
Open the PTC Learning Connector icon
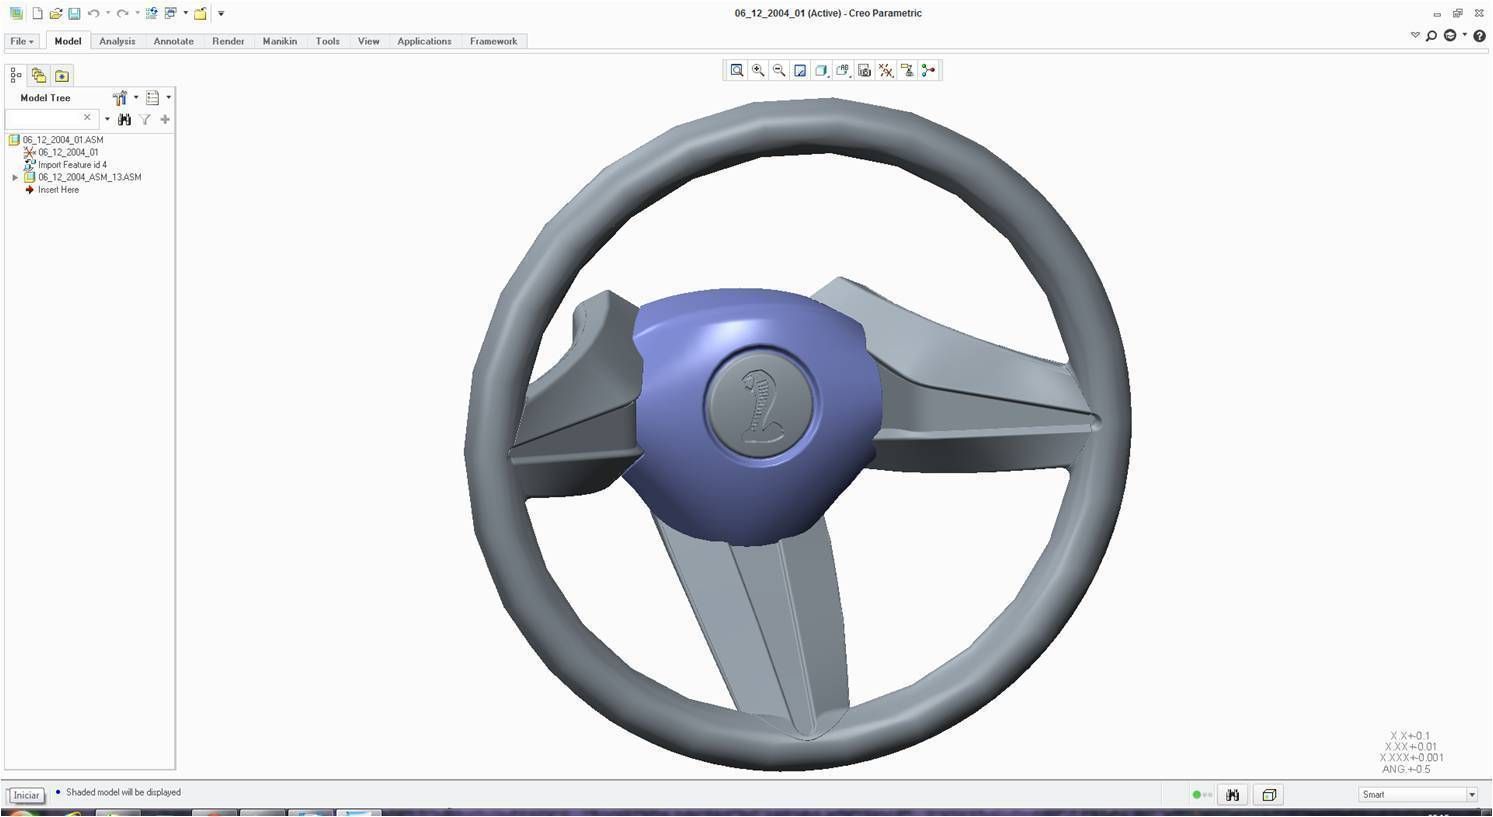coord(1450,36)
